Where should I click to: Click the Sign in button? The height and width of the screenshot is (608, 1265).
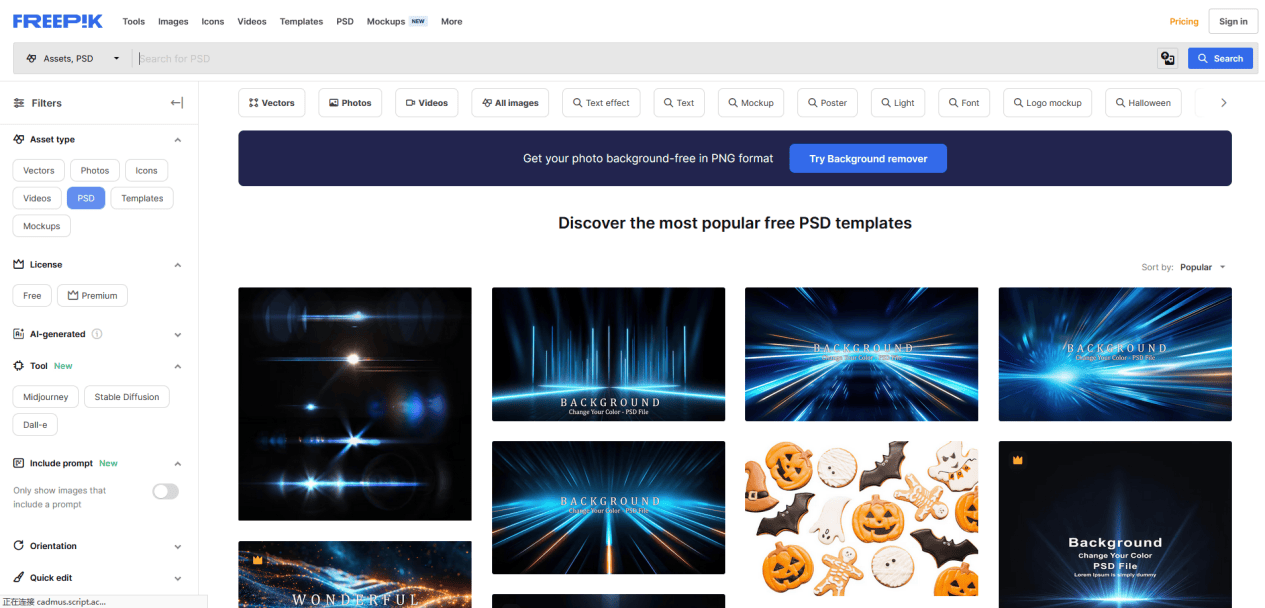(1233, 21)
